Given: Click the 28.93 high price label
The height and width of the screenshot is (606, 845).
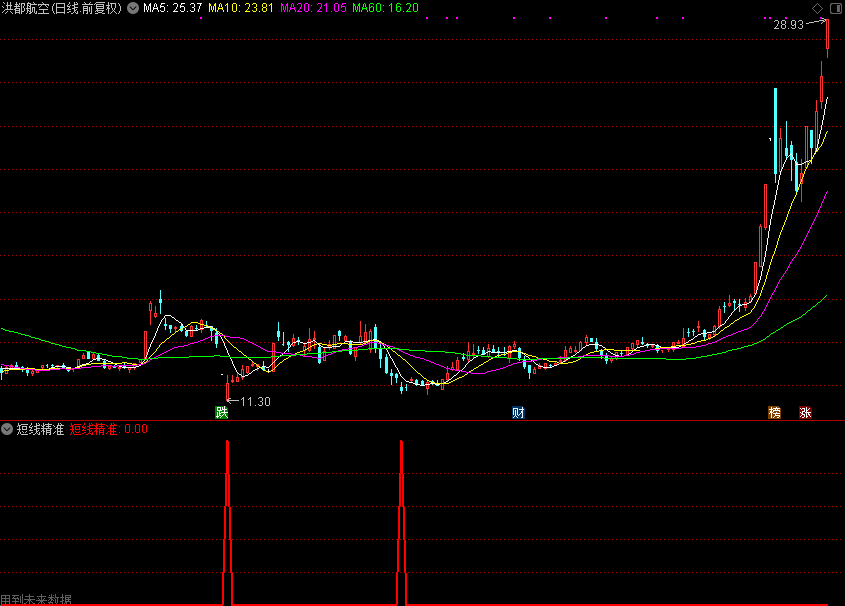Looking at the screenshot, I should pos(788,25).
